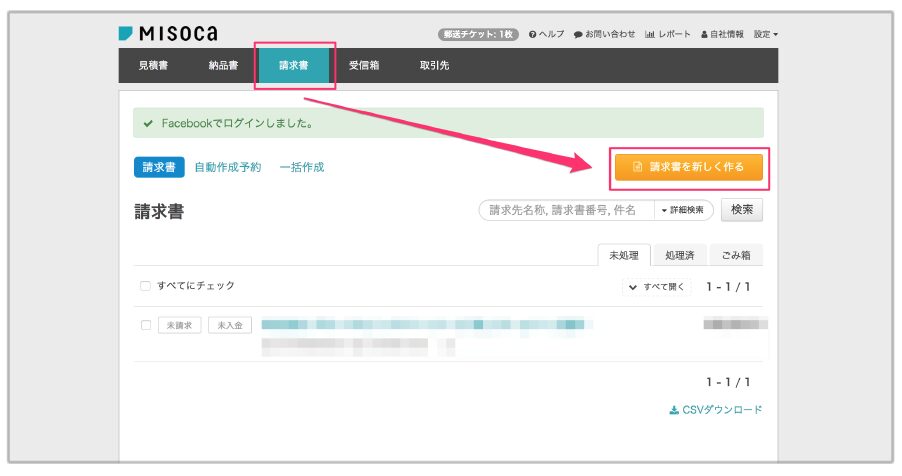902x476 pixels.
Task: Click the Misoca logo
Action: pos(167,33)
